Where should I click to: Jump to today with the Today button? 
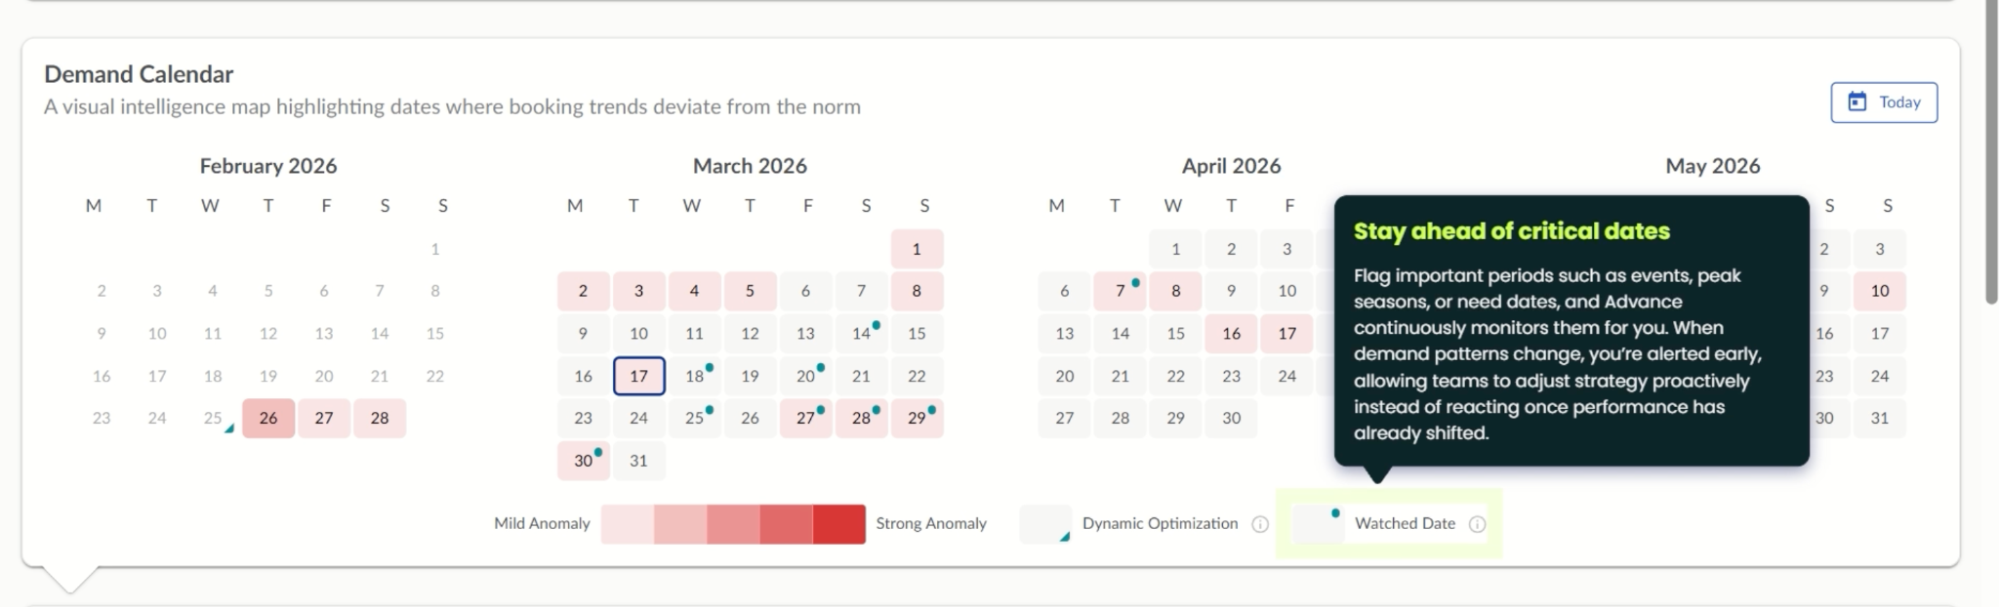(1883, 102)
